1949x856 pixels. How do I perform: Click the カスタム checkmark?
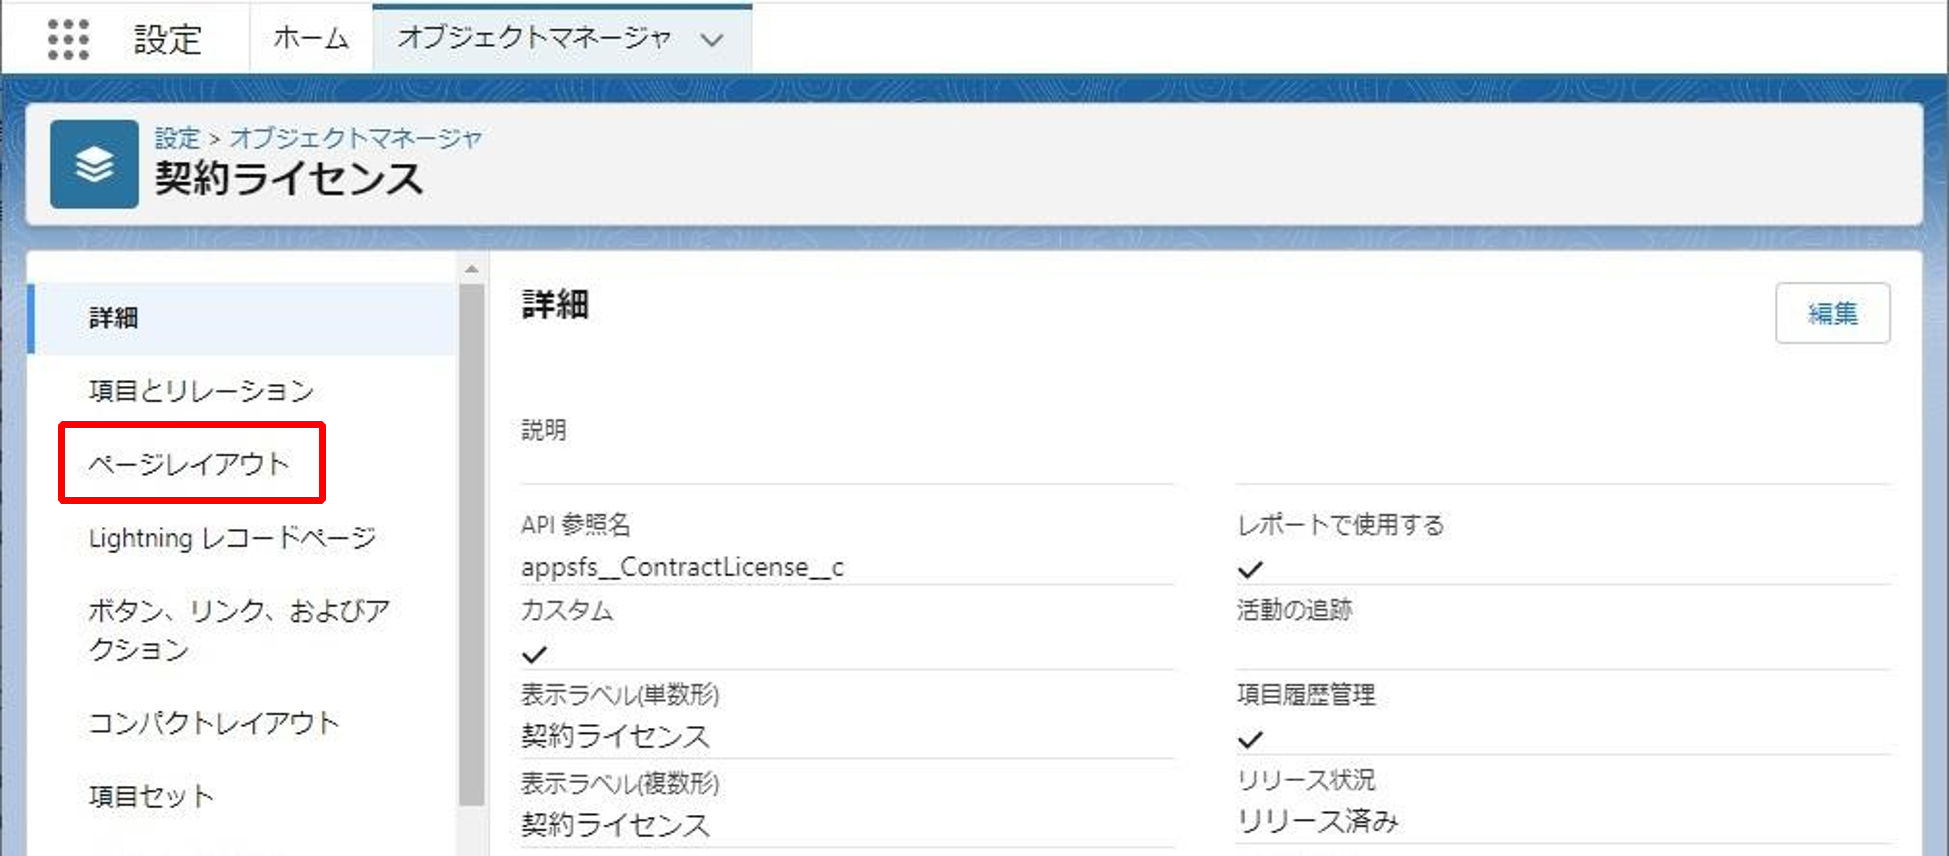(535, 654)
